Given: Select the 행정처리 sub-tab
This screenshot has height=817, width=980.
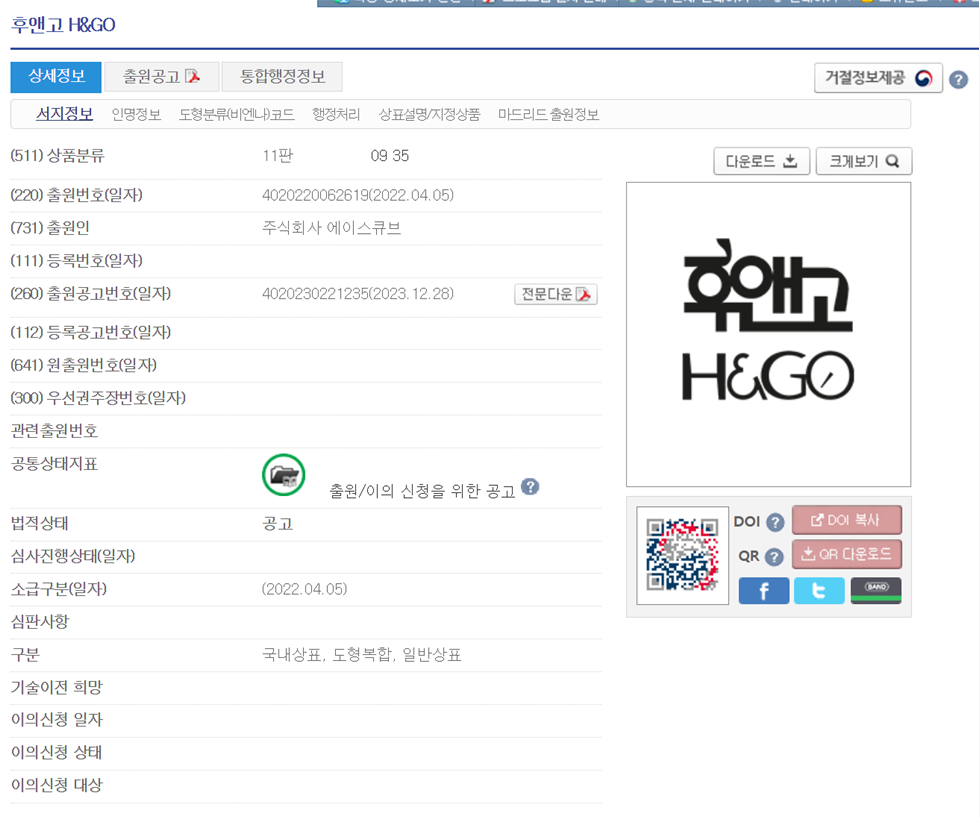Looking at the screenshot, I should click(336, 114).
